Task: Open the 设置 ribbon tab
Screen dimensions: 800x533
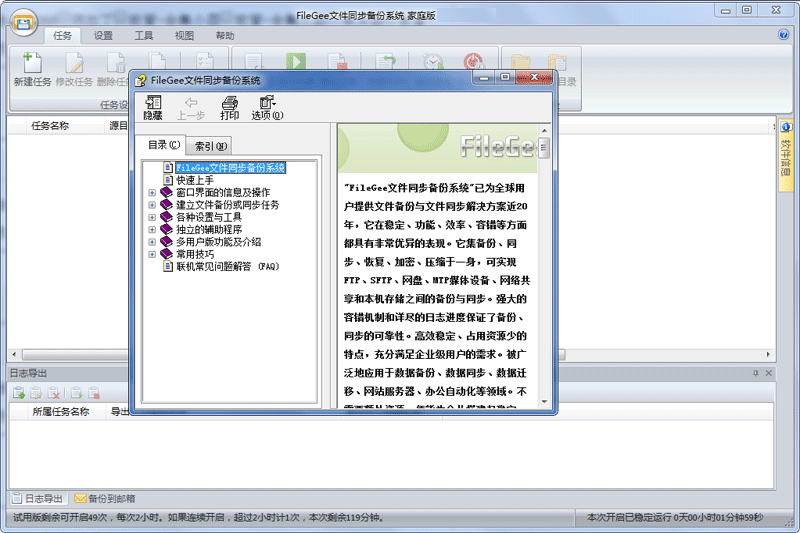Action: 103,35
